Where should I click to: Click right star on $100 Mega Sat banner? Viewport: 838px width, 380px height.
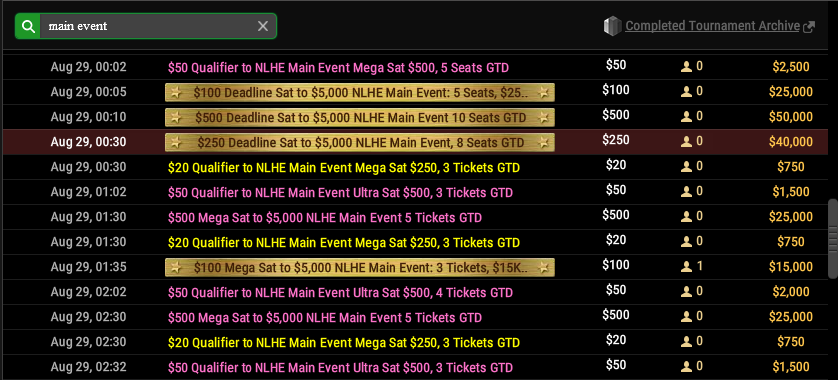543,267
